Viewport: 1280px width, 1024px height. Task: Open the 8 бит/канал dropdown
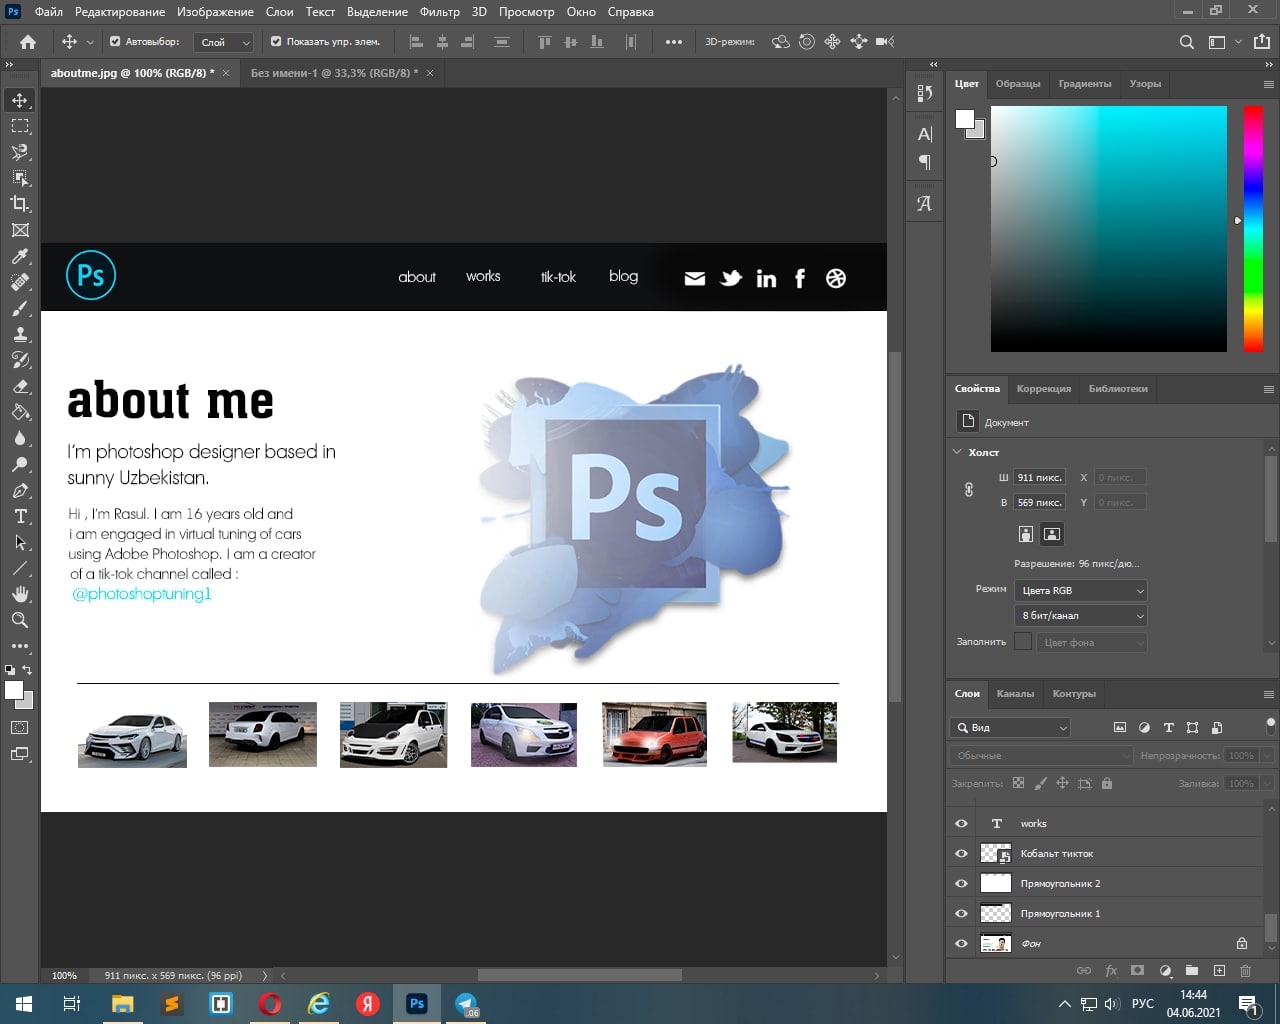pos(1081,615)
